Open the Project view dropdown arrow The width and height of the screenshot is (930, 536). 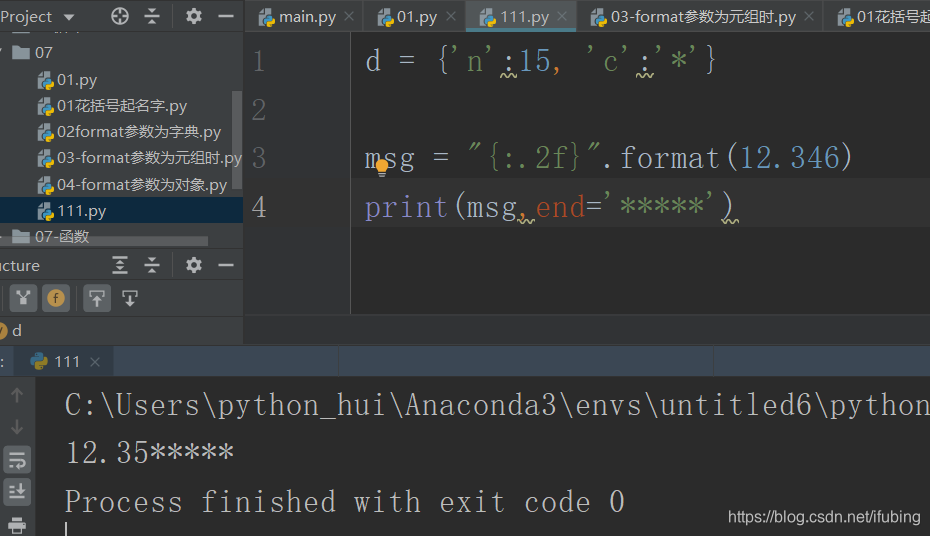pyautogui.click(x=69, y=17)
